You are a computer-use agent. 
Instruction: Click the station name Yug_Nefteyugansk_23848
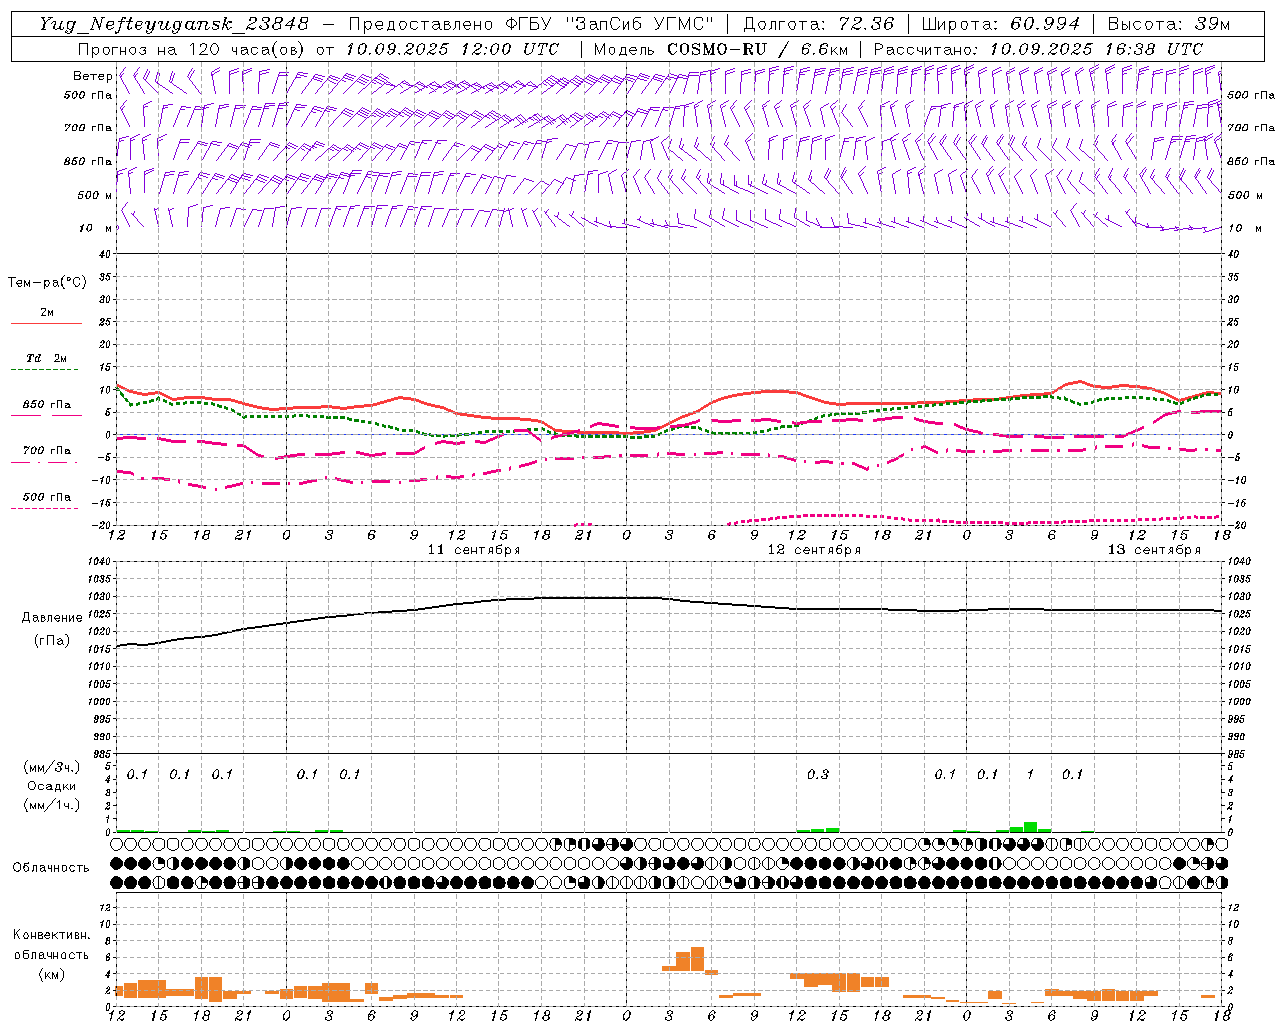(x=174, y=24)
